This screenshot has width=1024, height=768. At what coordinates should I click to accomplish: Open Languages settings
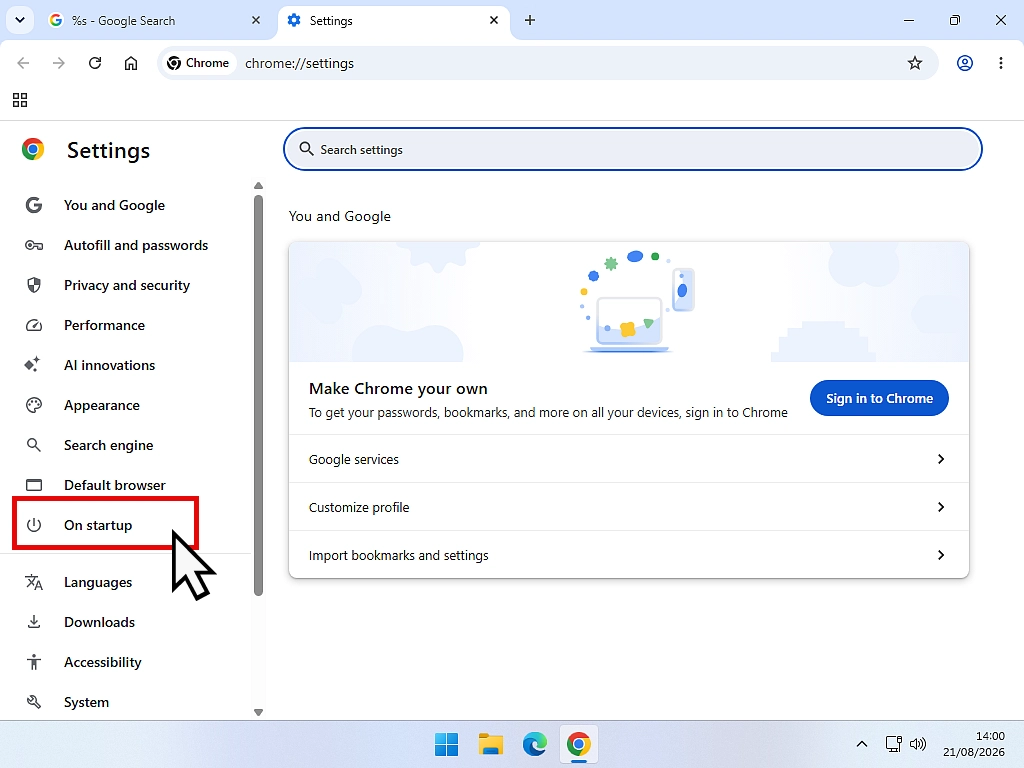[98, 582]
